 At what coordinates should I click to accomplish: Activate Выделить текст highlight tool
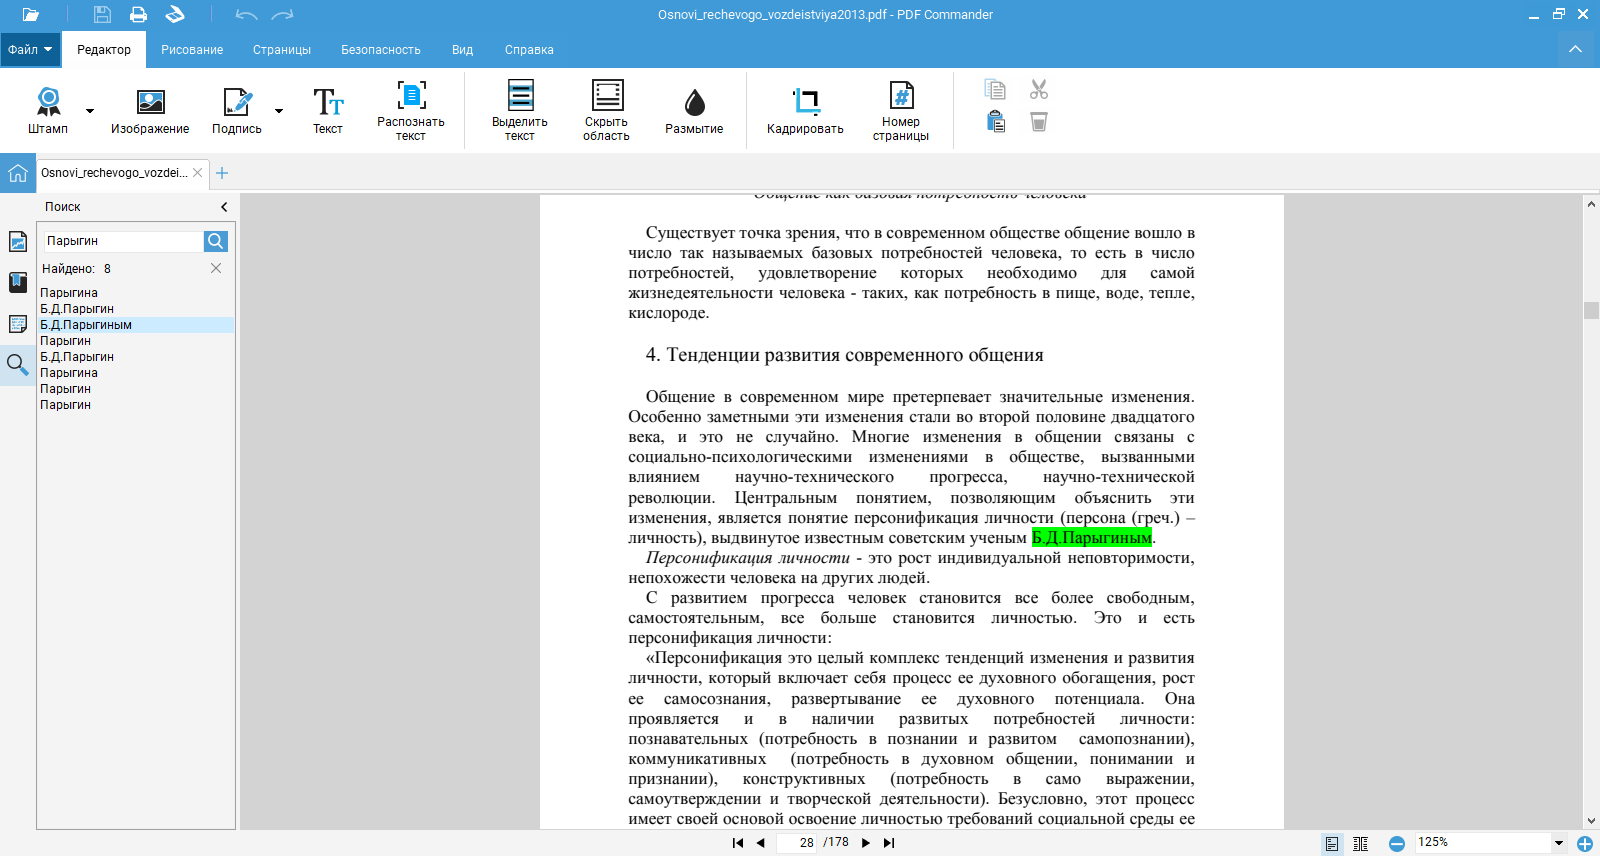click(x=520, y=110)
